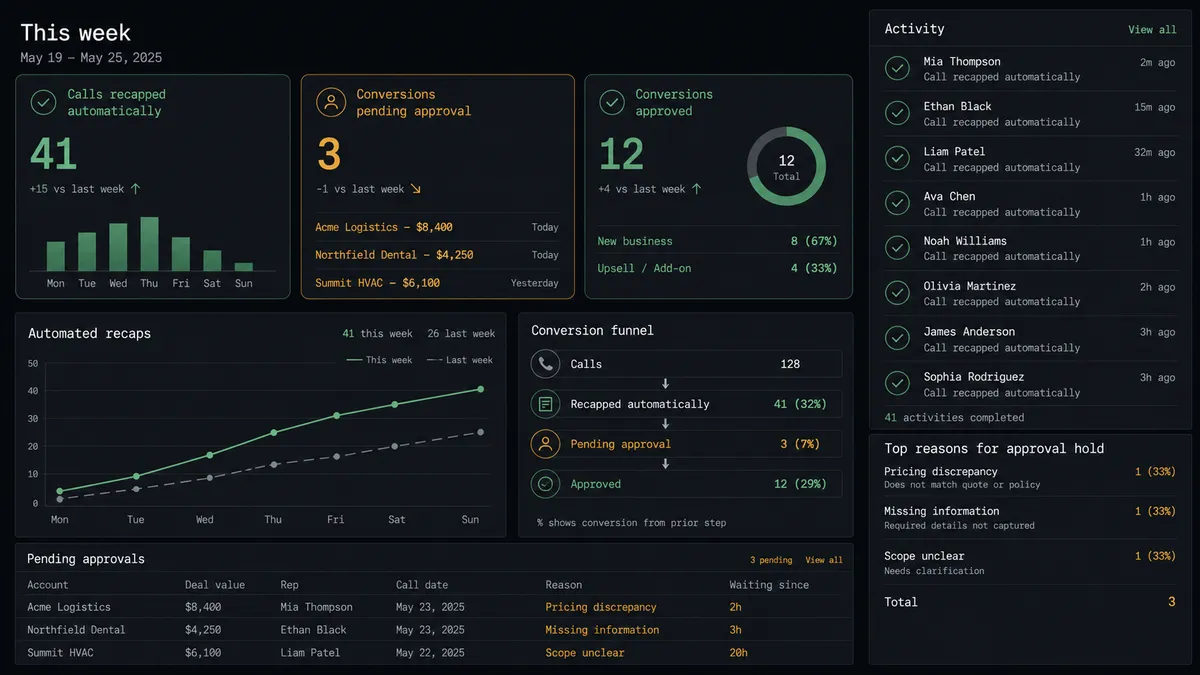Click the May 19 – May 25, 2025 date range
Viewport: 1200px width, 675px height.
(91, 58)
